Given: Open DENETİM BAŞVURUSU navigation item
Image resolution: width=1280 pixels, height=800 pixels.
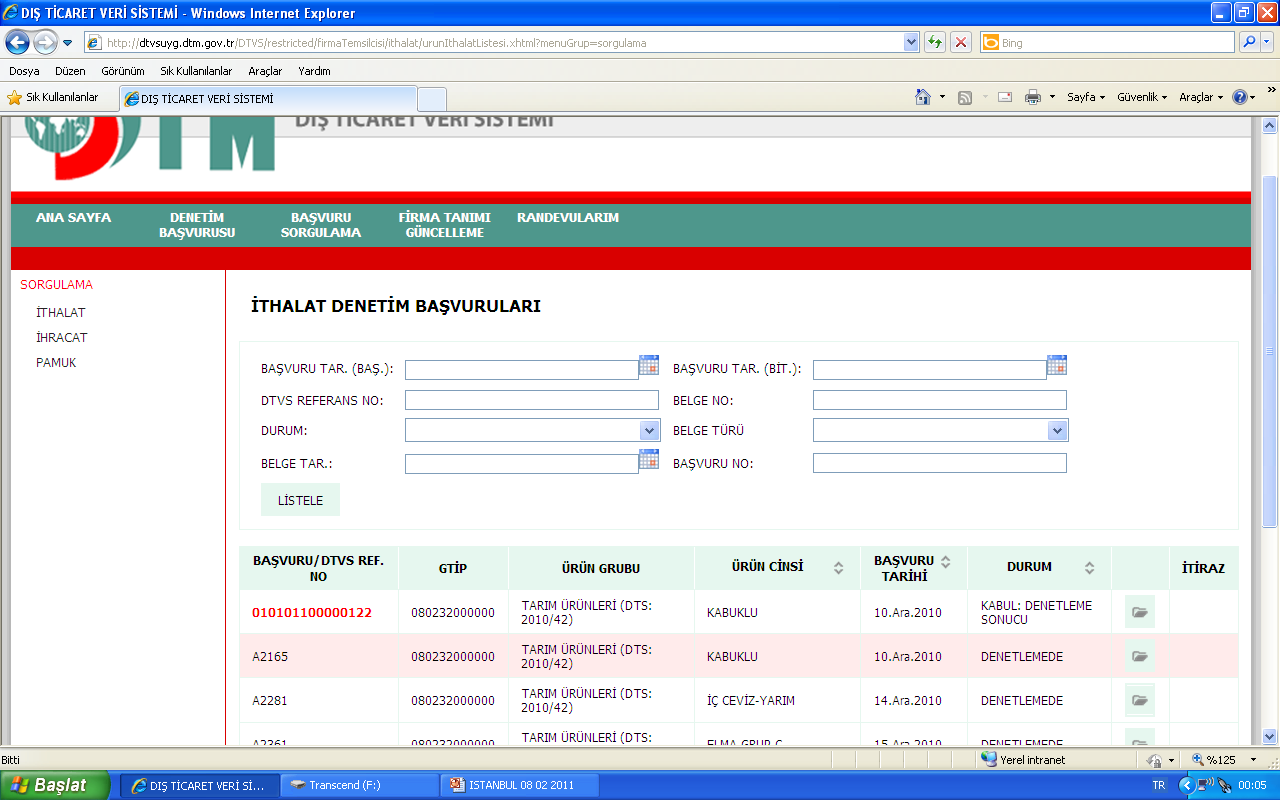Looking at the screenshot, I should coord(197,225).
